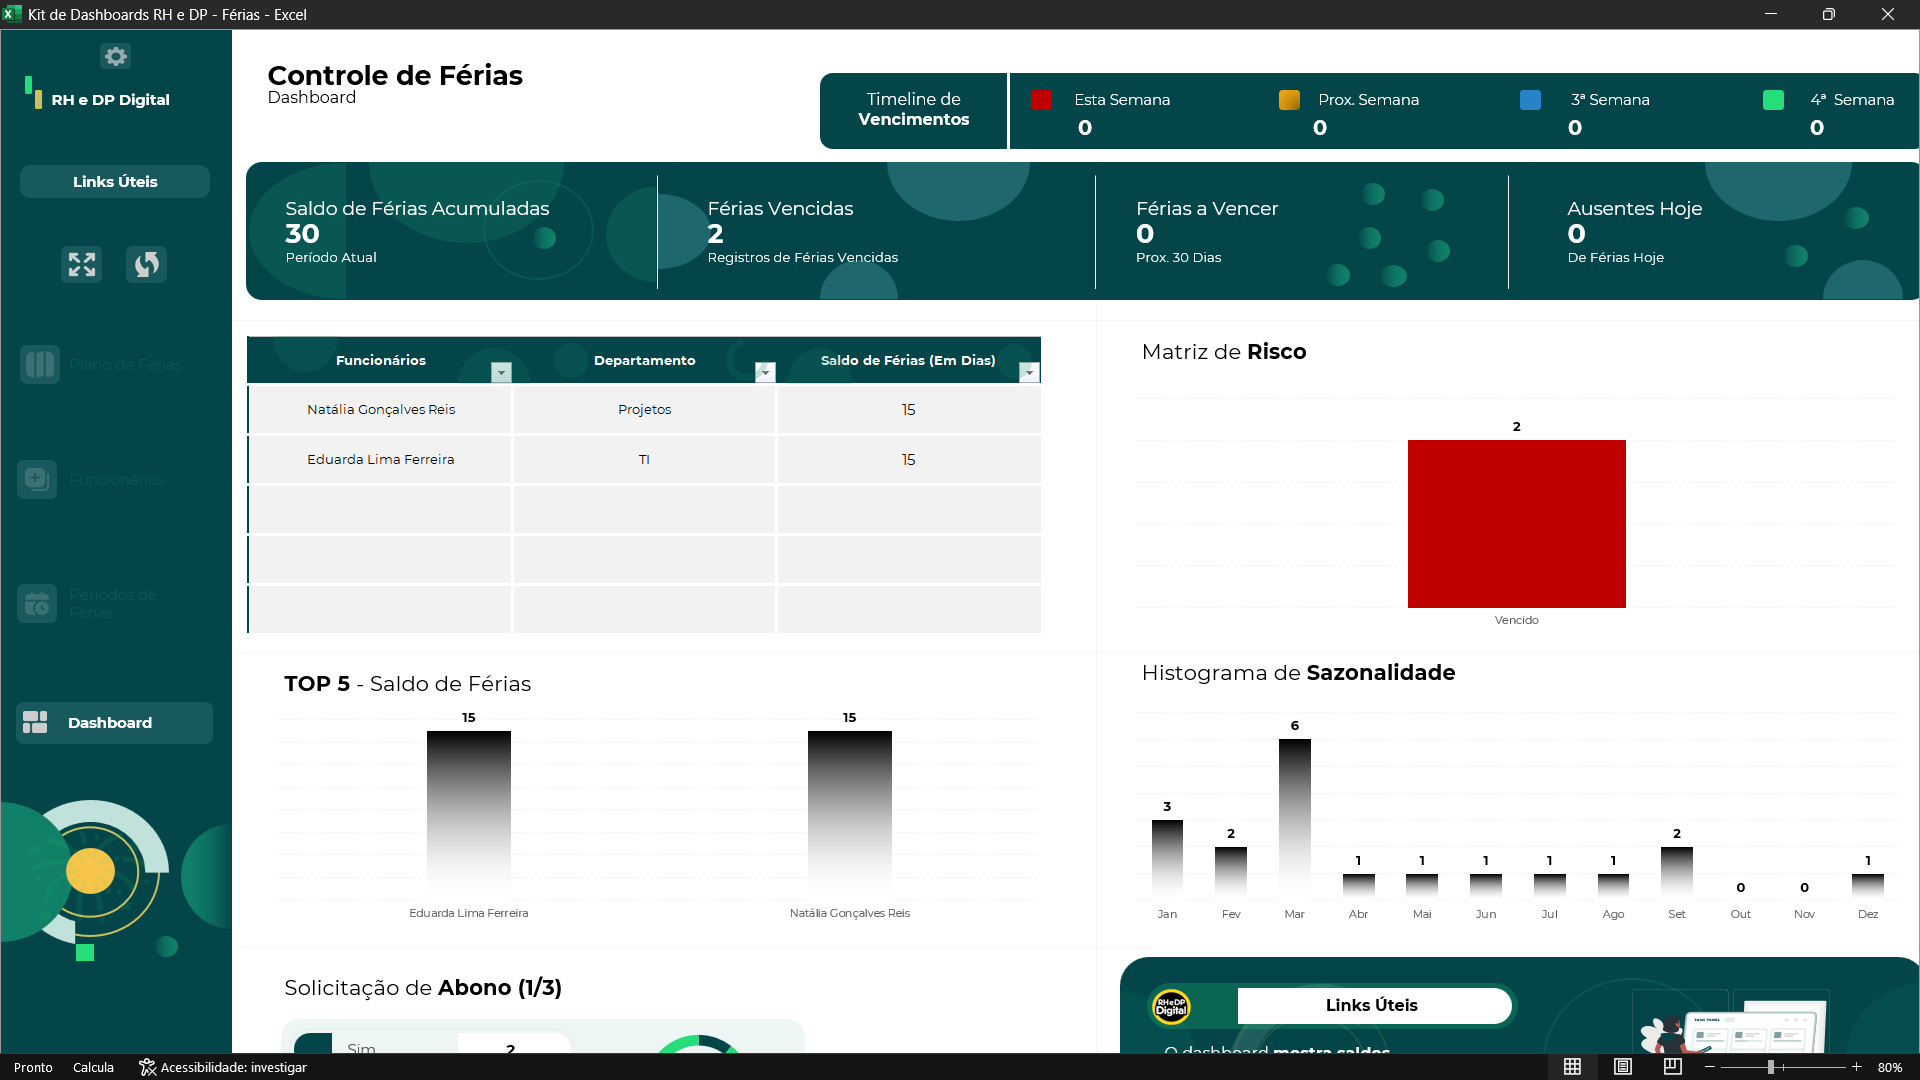Switch to Page Layout view
The width and height of the screenshot is (1920, 1080).
[1622, 1067]
